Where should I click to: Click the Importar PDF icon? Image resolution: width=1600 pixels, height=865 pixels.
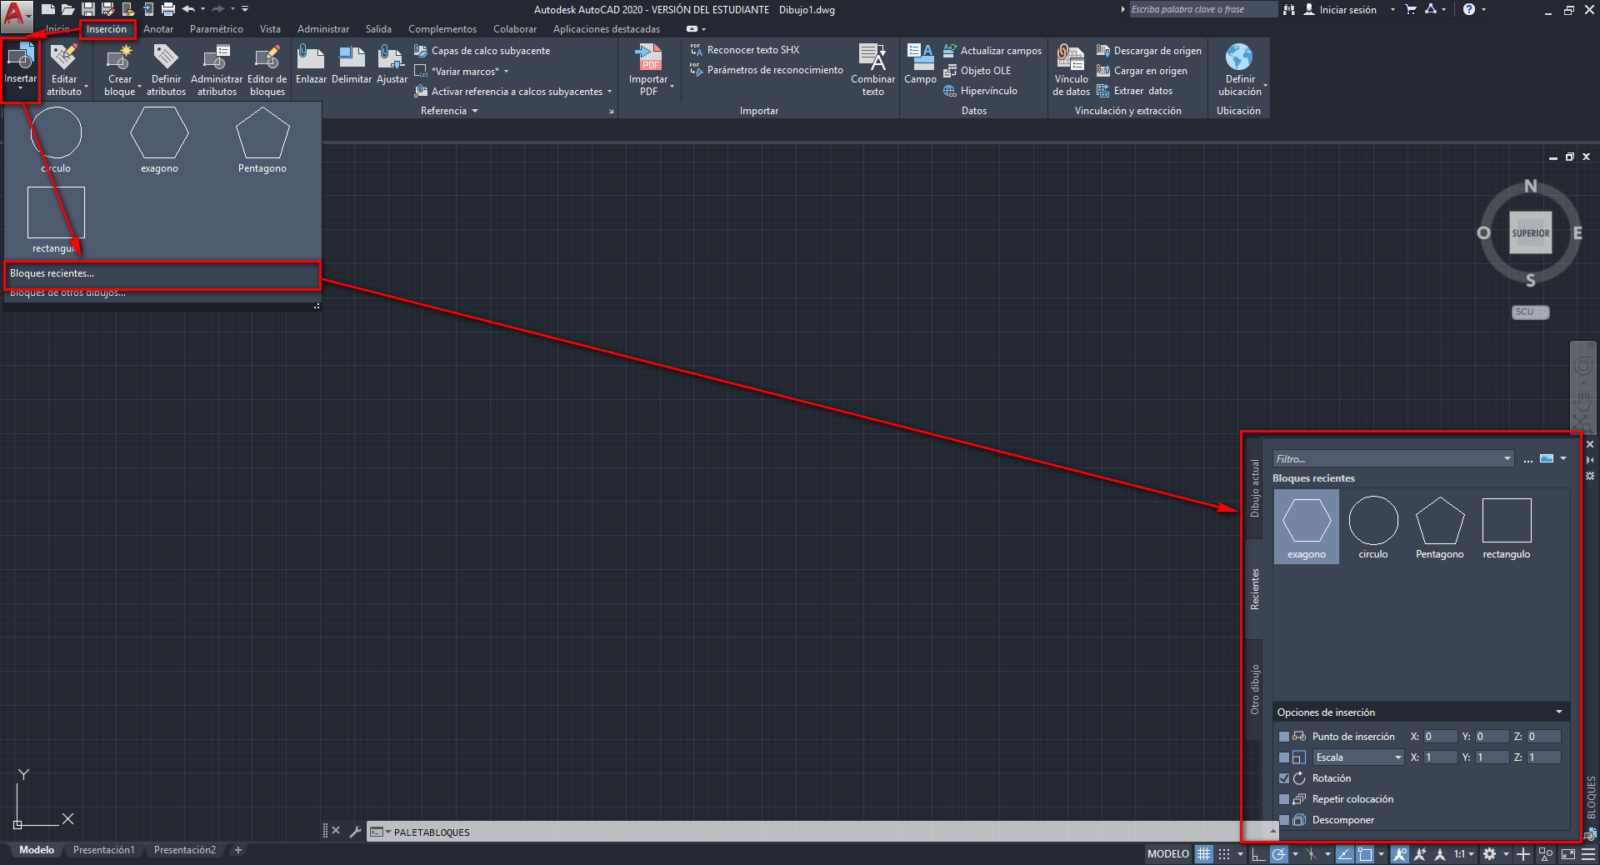pos(648,58)
